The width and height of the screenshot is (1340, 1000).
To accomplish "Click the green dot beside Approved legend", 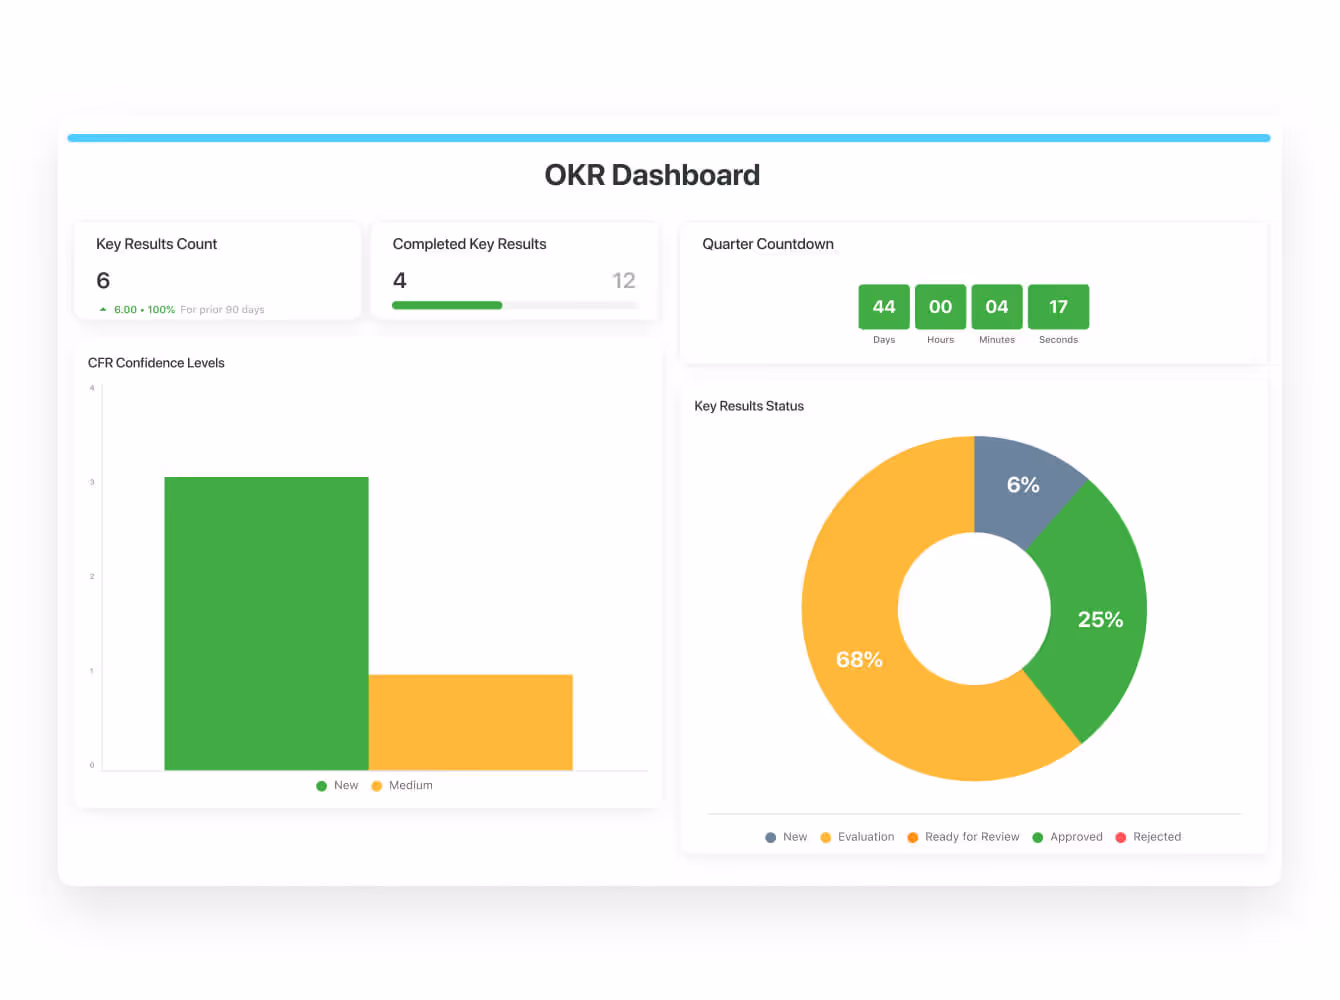I will [x=1038, y=838].
